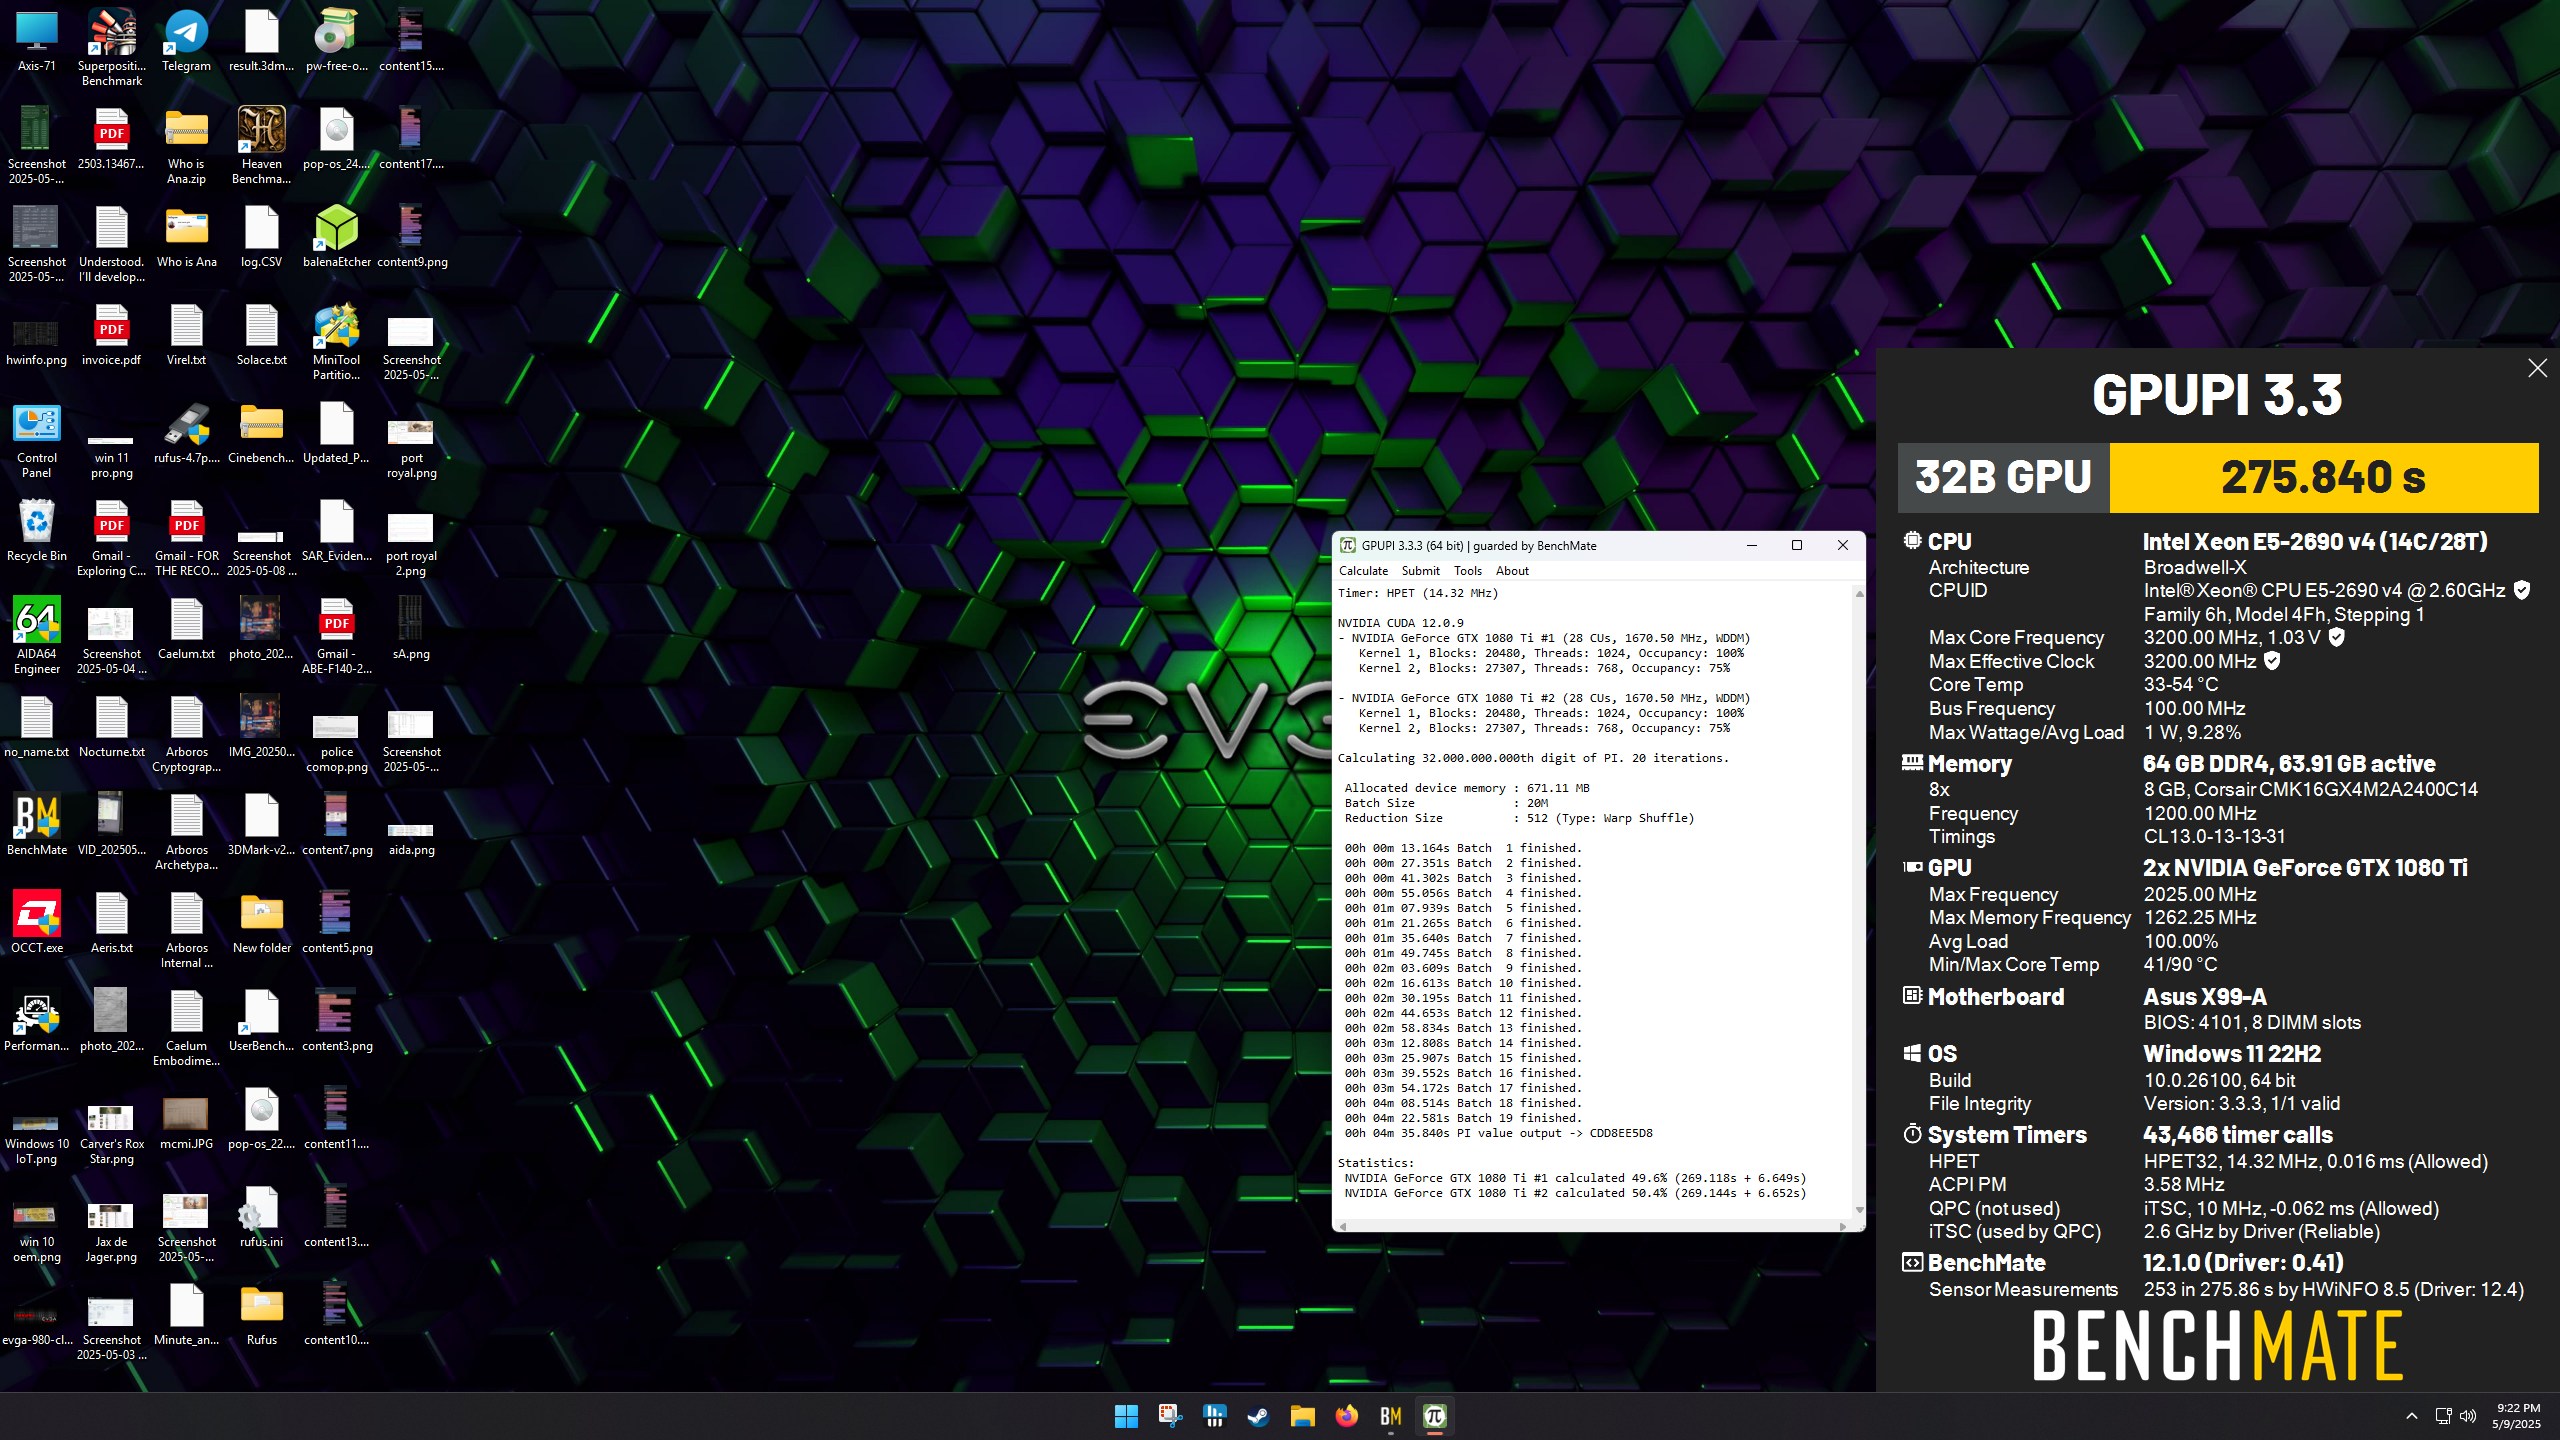Select the rufus.ini file

click(261, 1217)
